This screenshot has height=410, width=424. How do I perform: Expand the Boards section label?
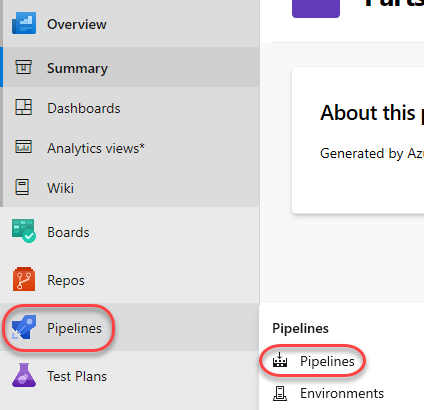[68, 232]
